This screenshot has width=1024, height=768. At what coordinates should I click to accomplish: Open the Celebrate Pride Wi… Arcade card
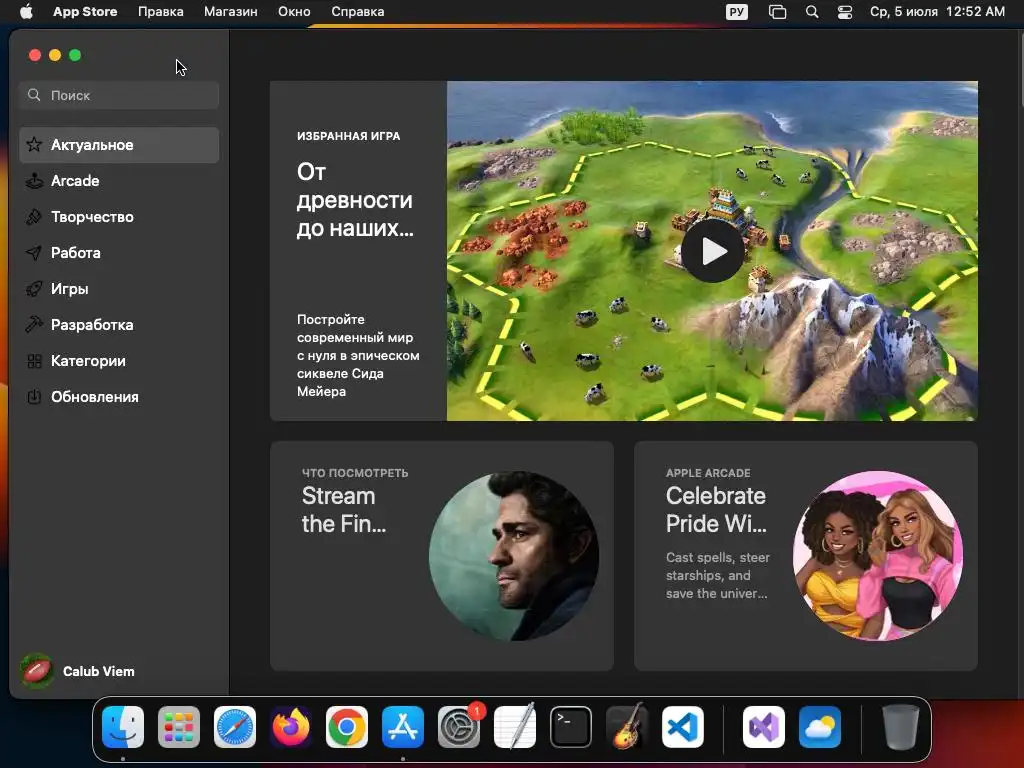[806, 556]
